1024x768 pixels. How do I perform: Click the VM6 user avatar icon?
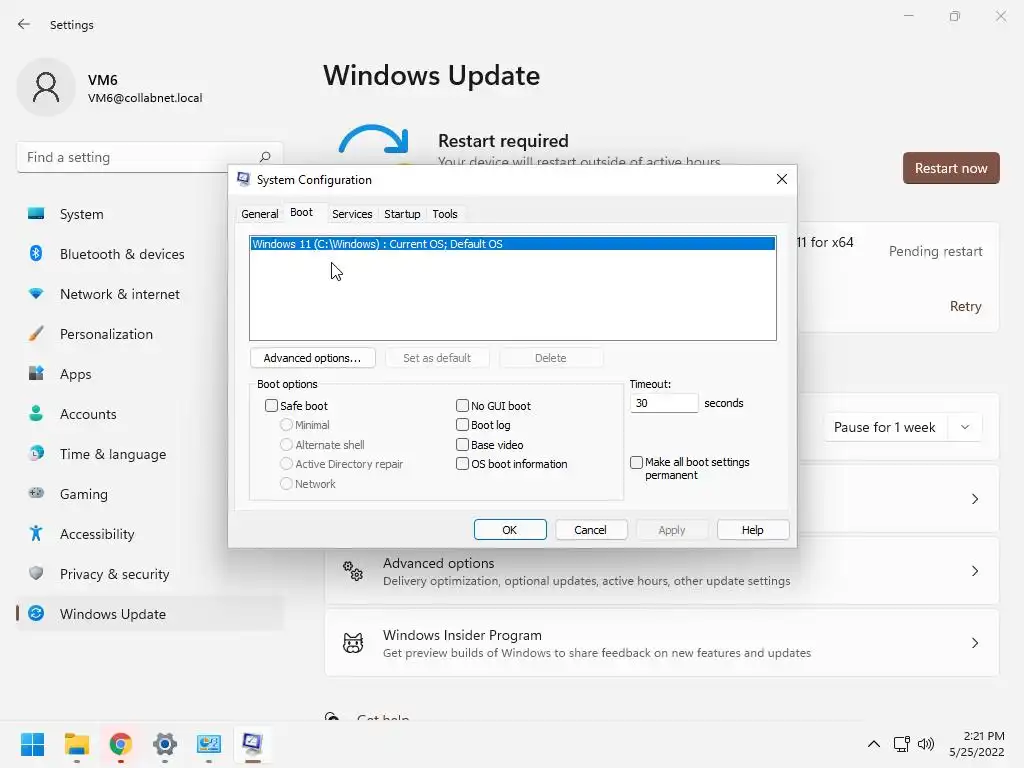[46, 87]
